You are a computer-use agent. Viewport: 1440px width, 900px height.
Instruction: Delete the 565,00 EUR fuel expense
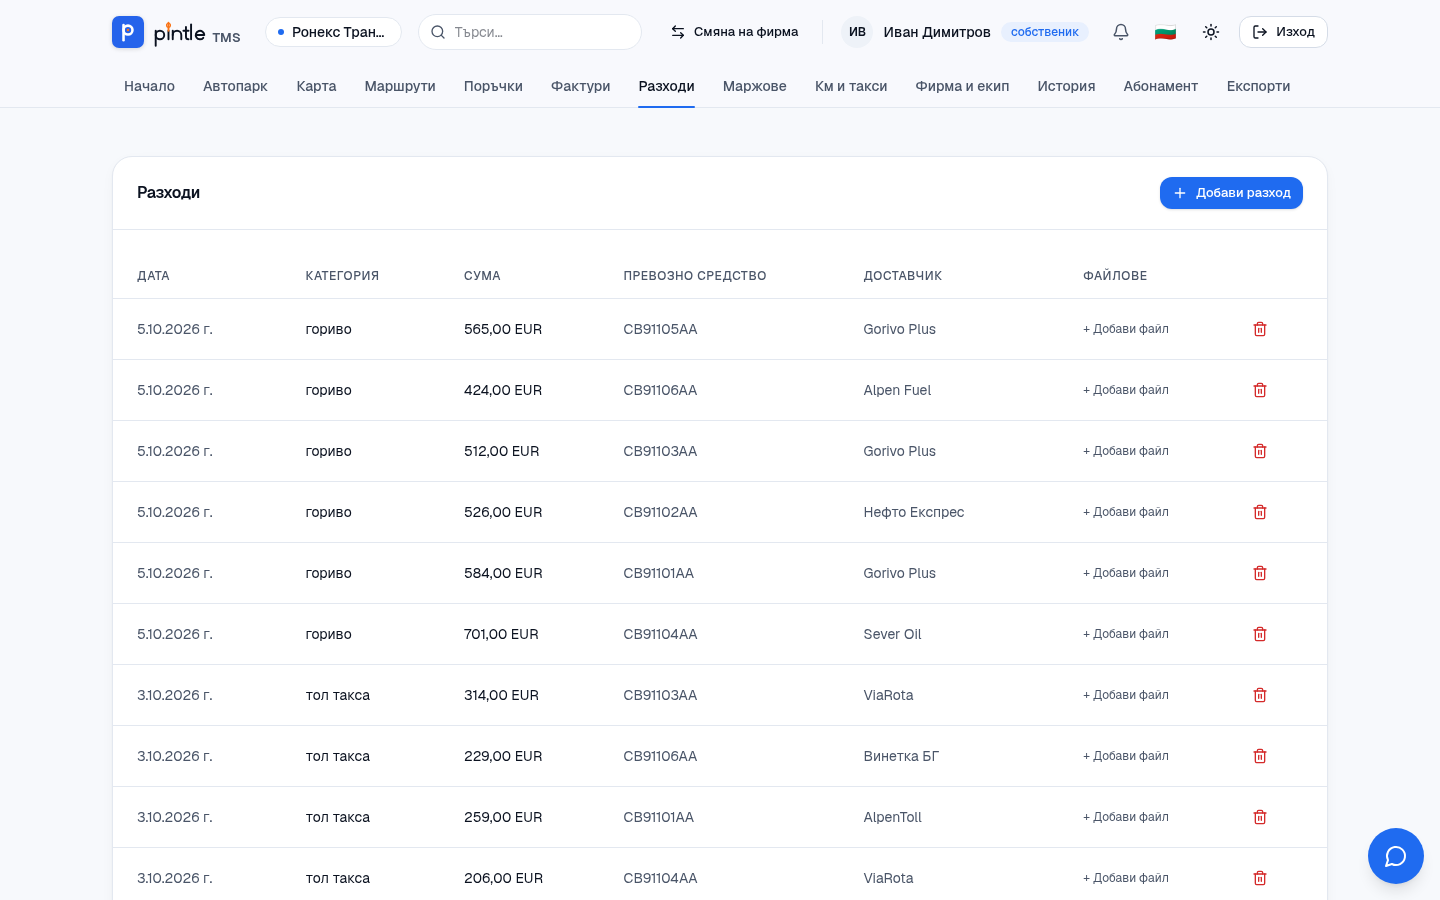[x=1260, y=329]
